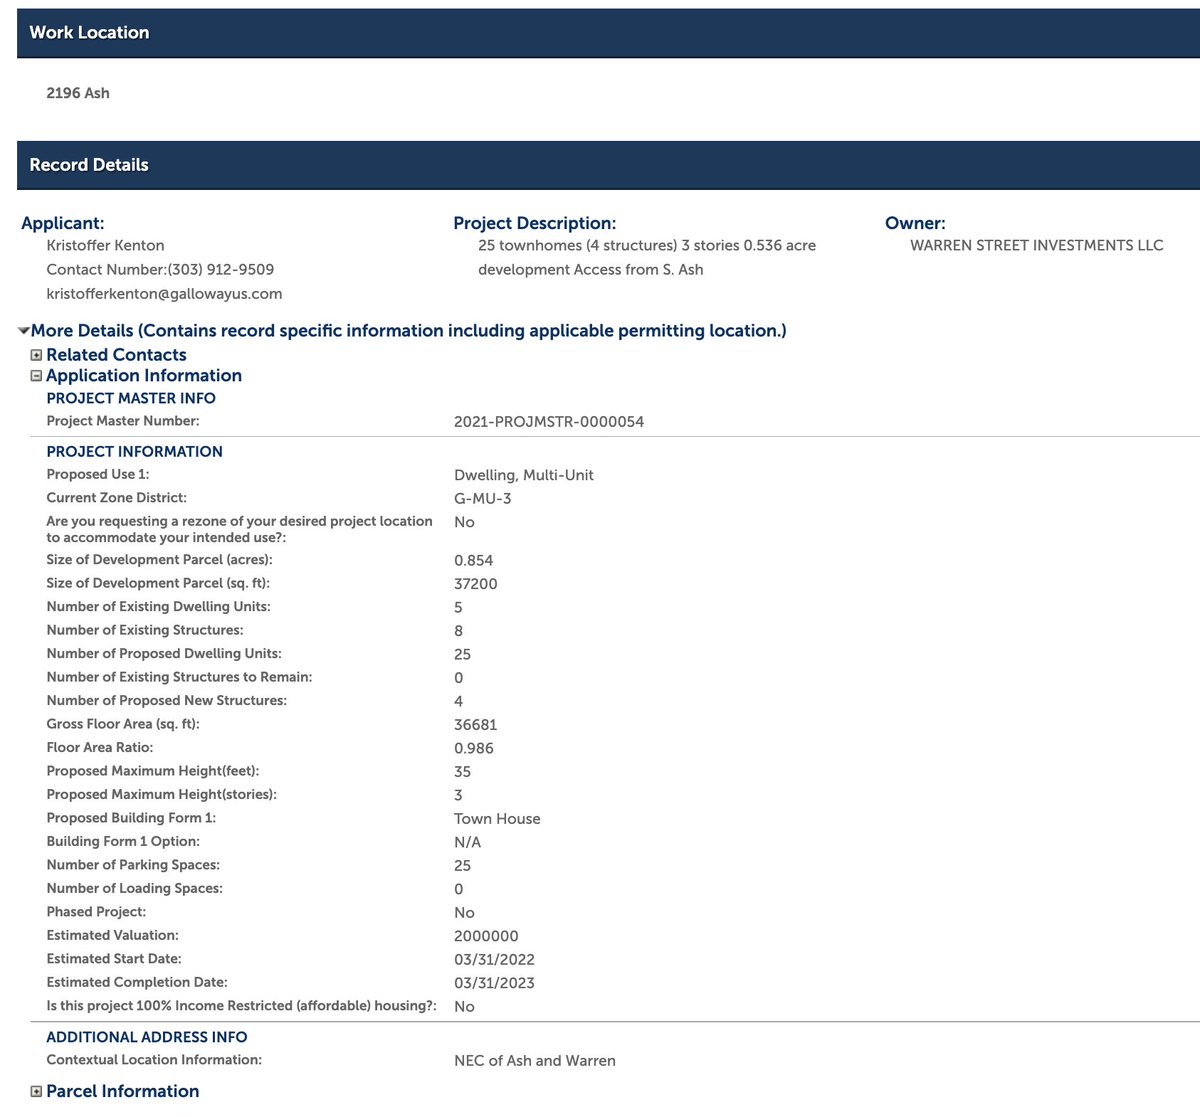Click the Project Description label
This screenshot has width=1200, height=1117.
(x=535, y=223)
